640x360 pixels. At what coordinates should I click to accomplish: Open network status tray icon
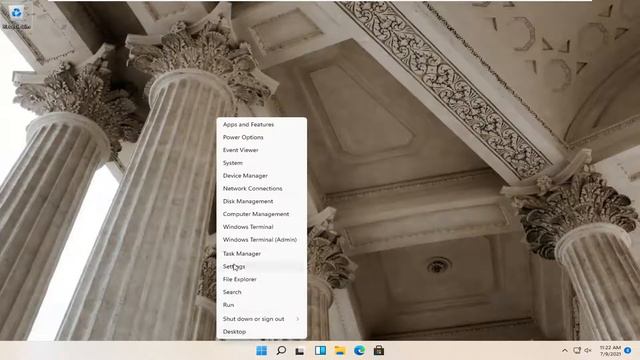577,351
